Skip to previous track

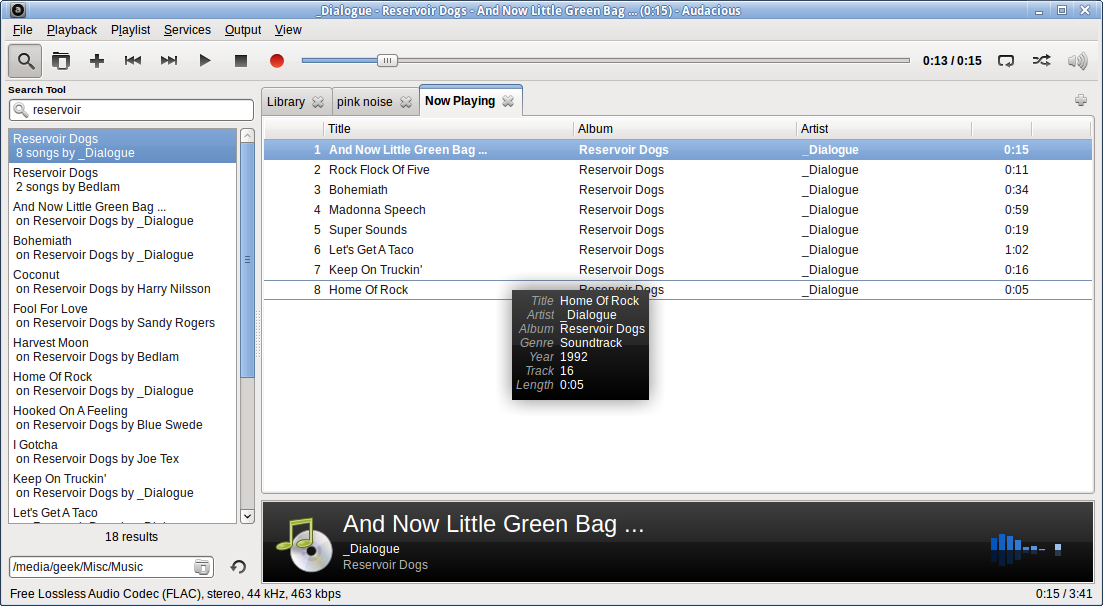(133, 61)
